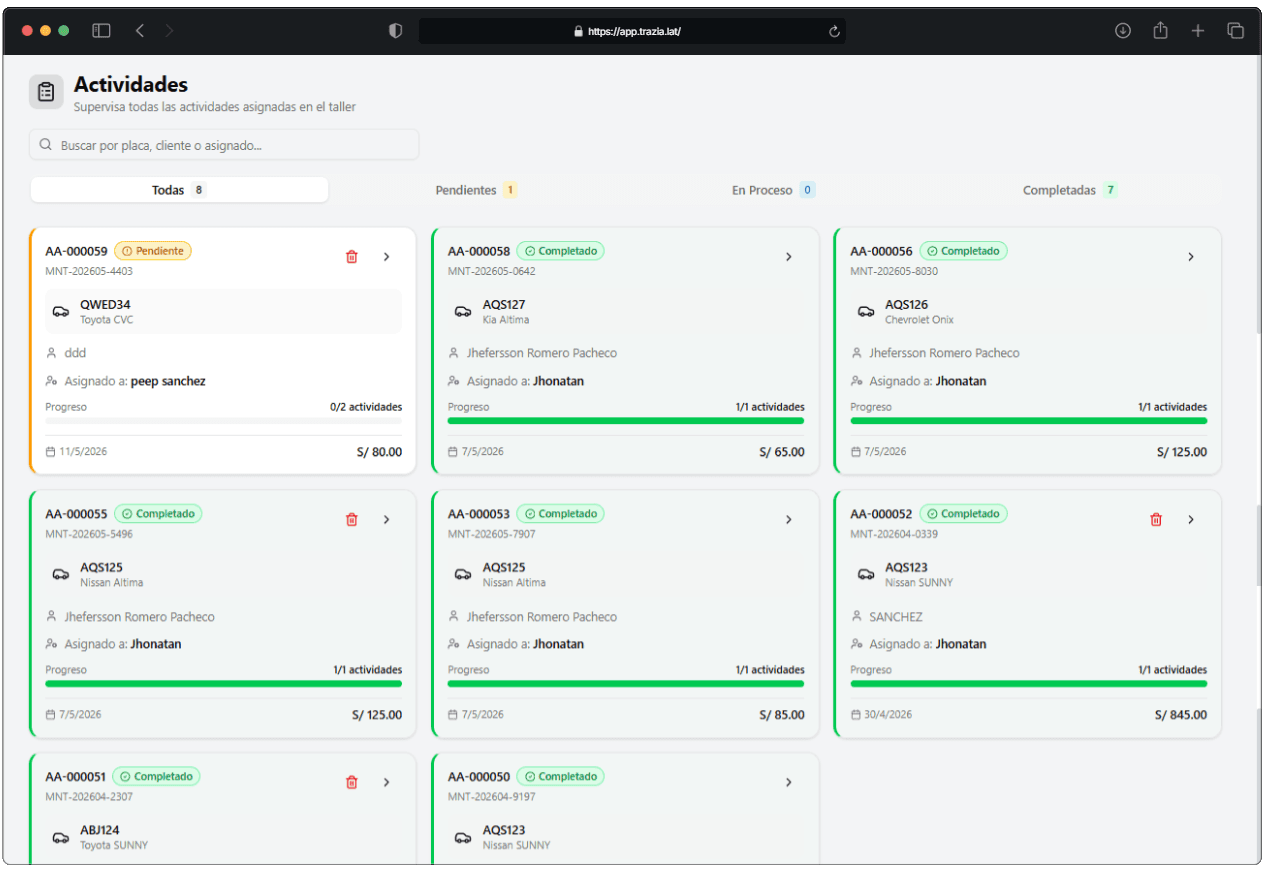Open AA-000059 details via chevron arrow
The height and width of the screenshot is (869, 1270).
[387, 257]
